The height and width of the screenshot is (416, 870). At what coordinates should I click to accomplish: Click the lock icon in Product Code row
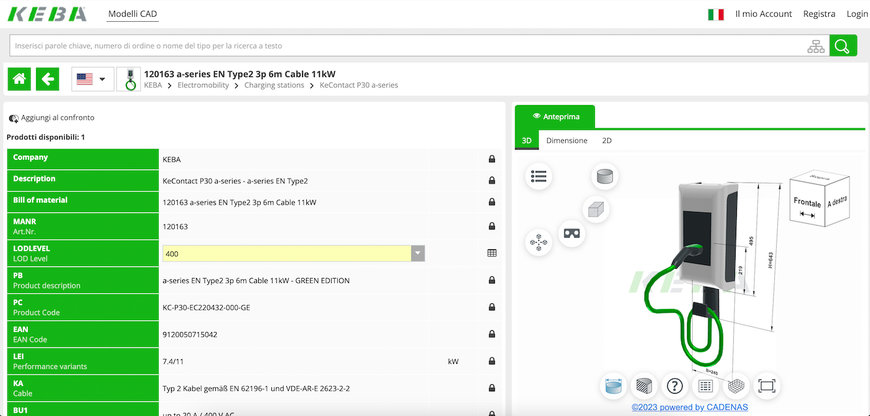point(492,307)
